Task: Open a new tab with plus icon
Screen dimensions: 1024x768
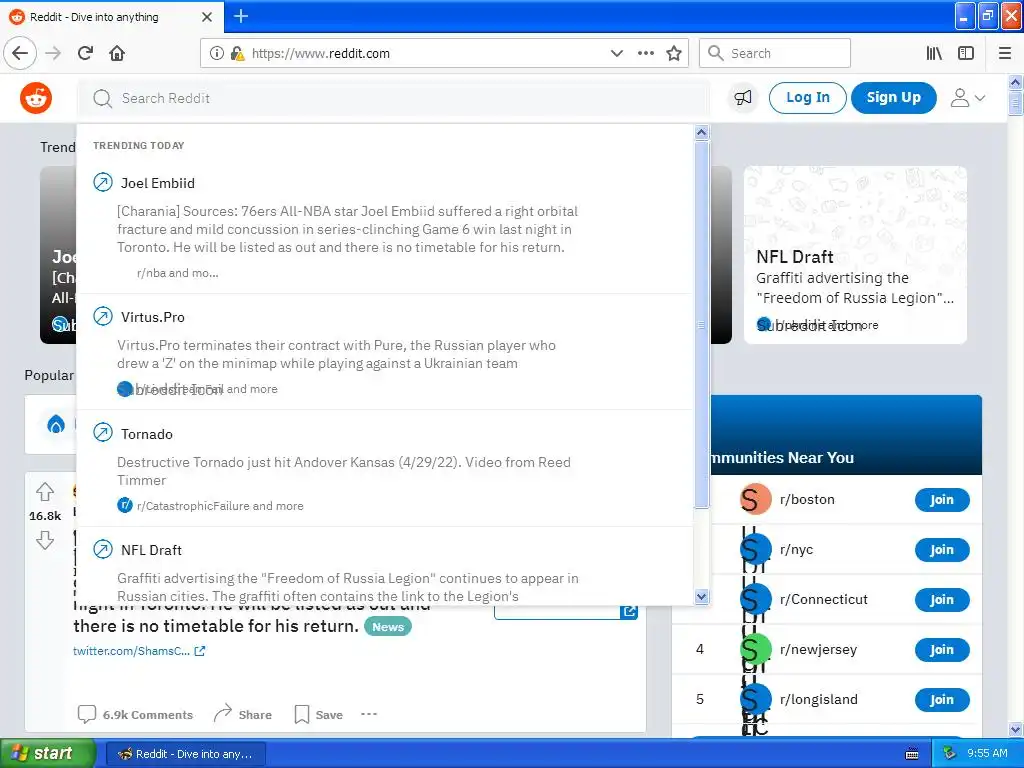Action: (x=241, y=16)
